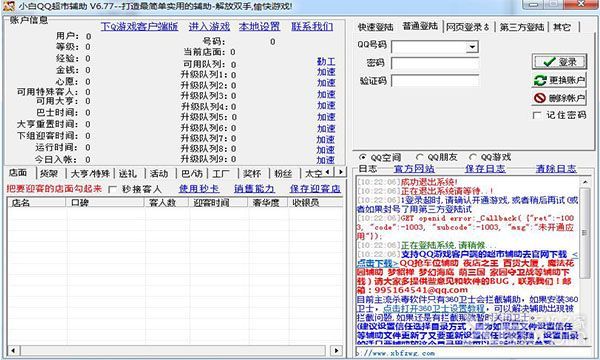Click the 进入游戏 link
This screenshot has width=600, height=360.
(209, 26)
